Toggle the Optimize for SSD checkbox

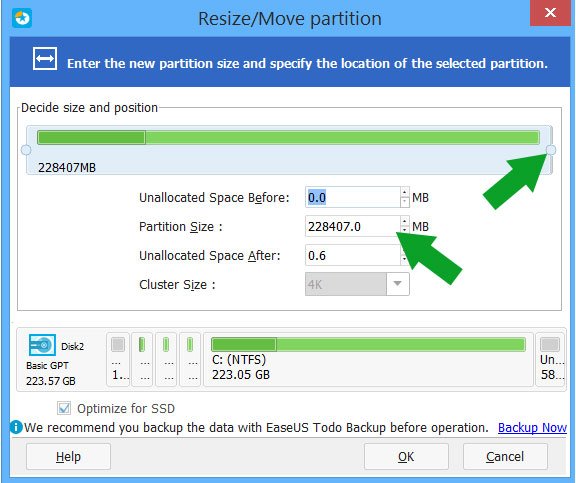tap(64, 408)
